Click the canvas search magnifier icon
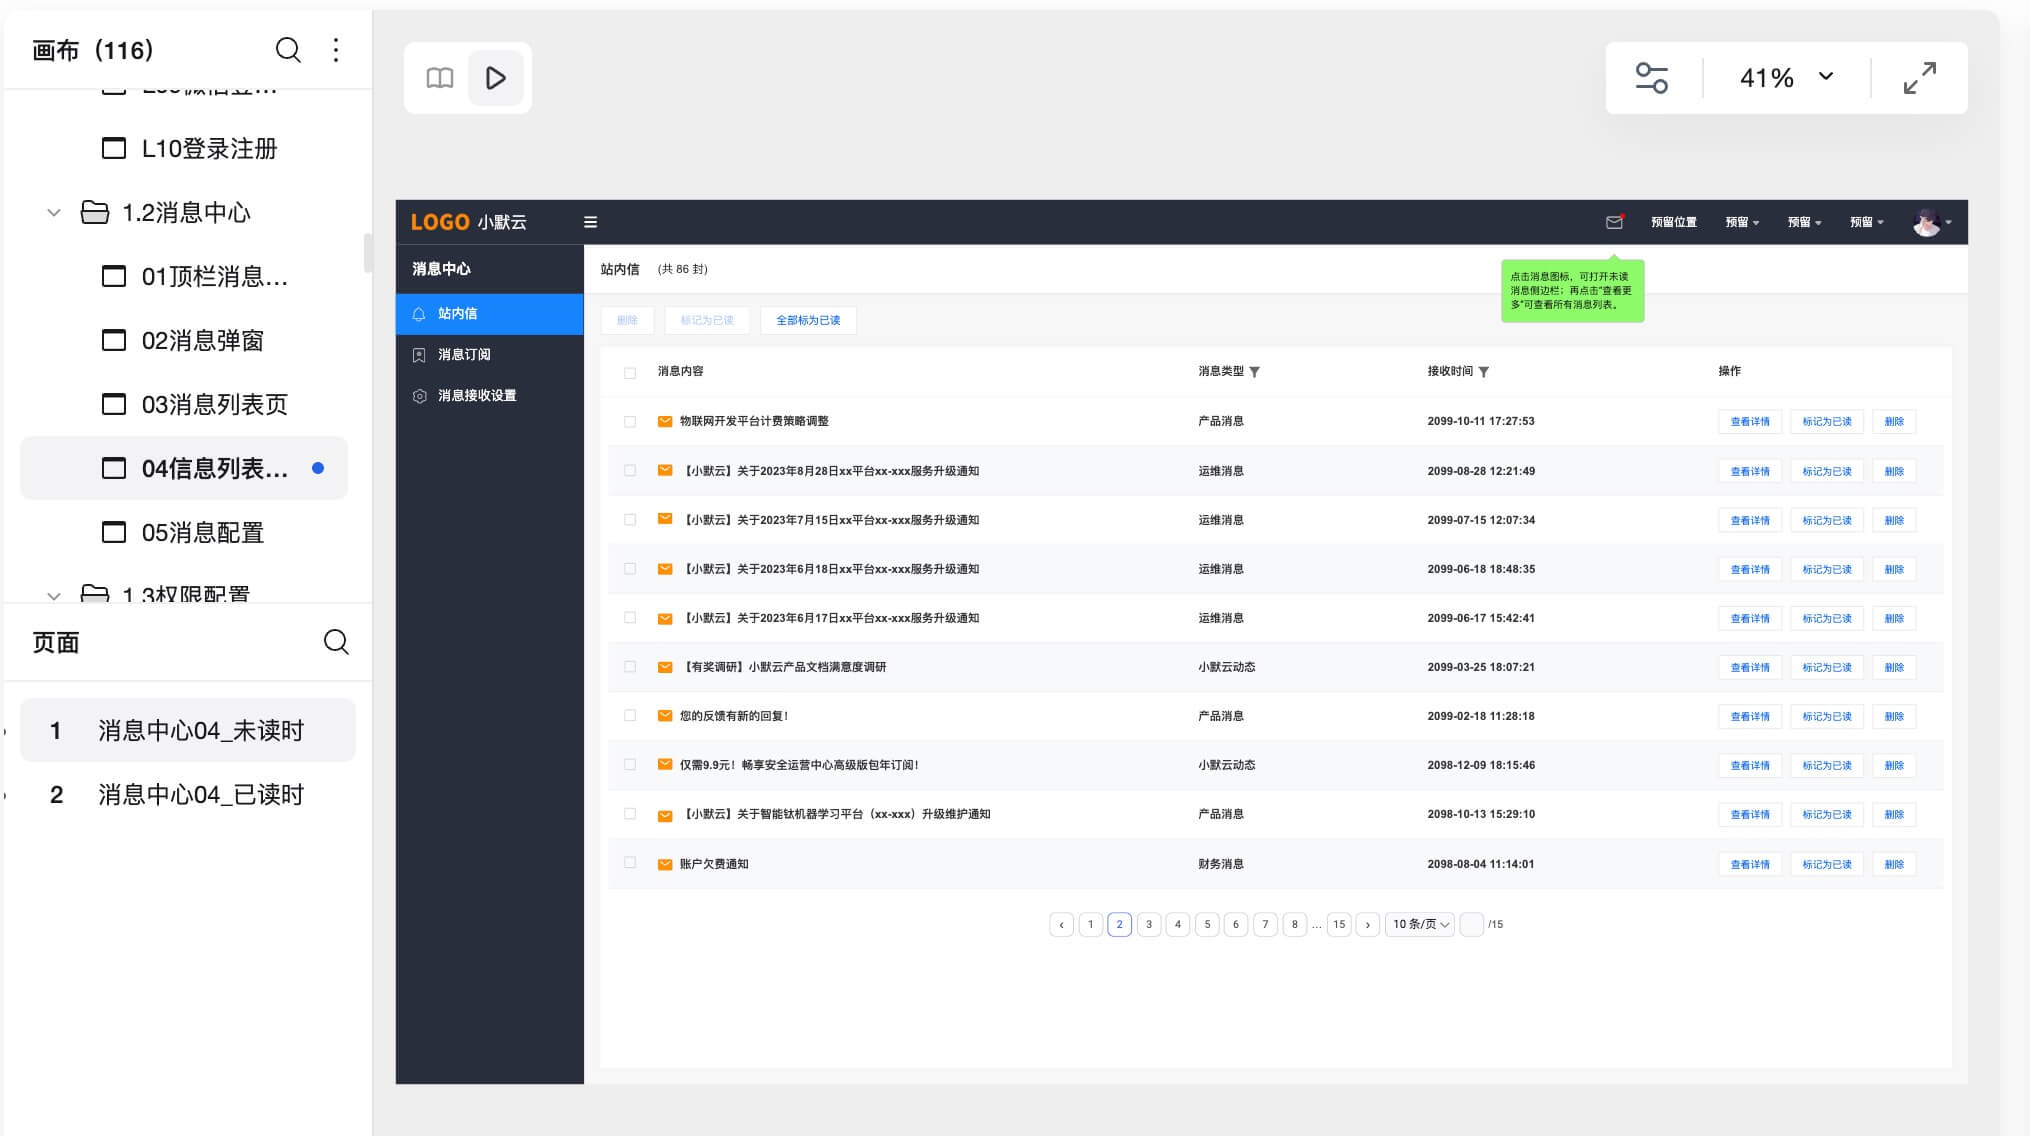 coord(288,50)
